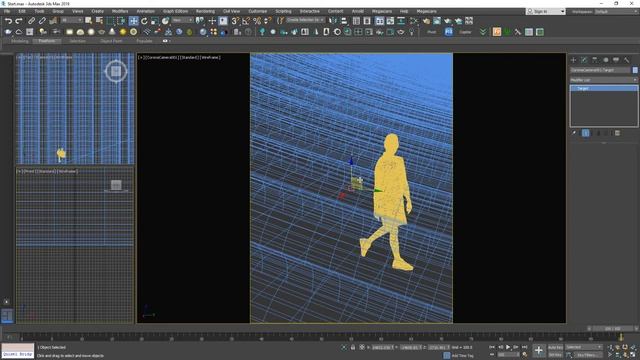Switch to the Freeform ribbon tab

pyautogui.click(x=47, y=41)
